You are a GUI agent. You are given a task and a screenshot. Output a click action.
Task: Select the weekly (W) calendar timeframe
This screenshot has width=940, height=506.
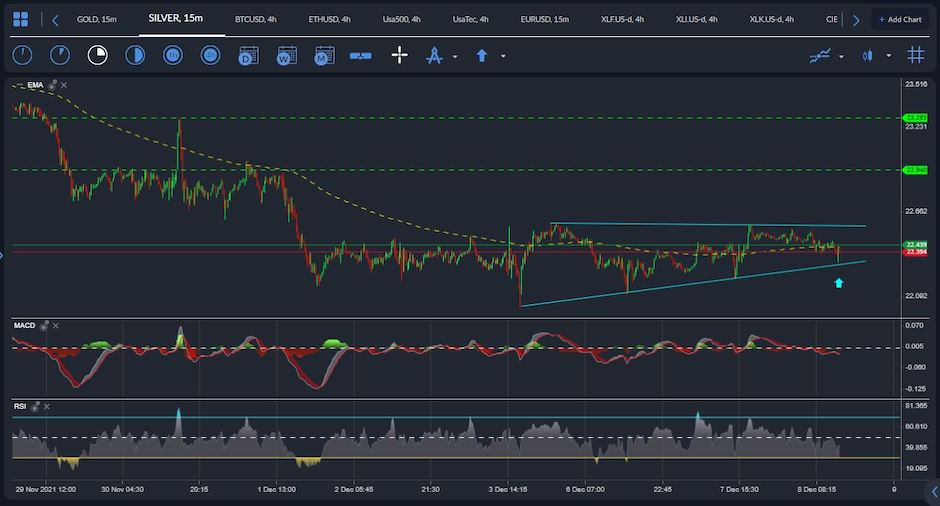click(286, 55)
